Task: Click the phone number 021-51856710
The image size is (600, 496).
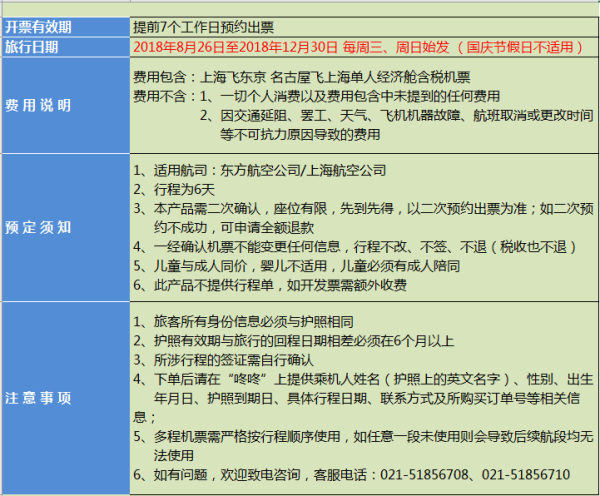Action: [x=529, y=473]
